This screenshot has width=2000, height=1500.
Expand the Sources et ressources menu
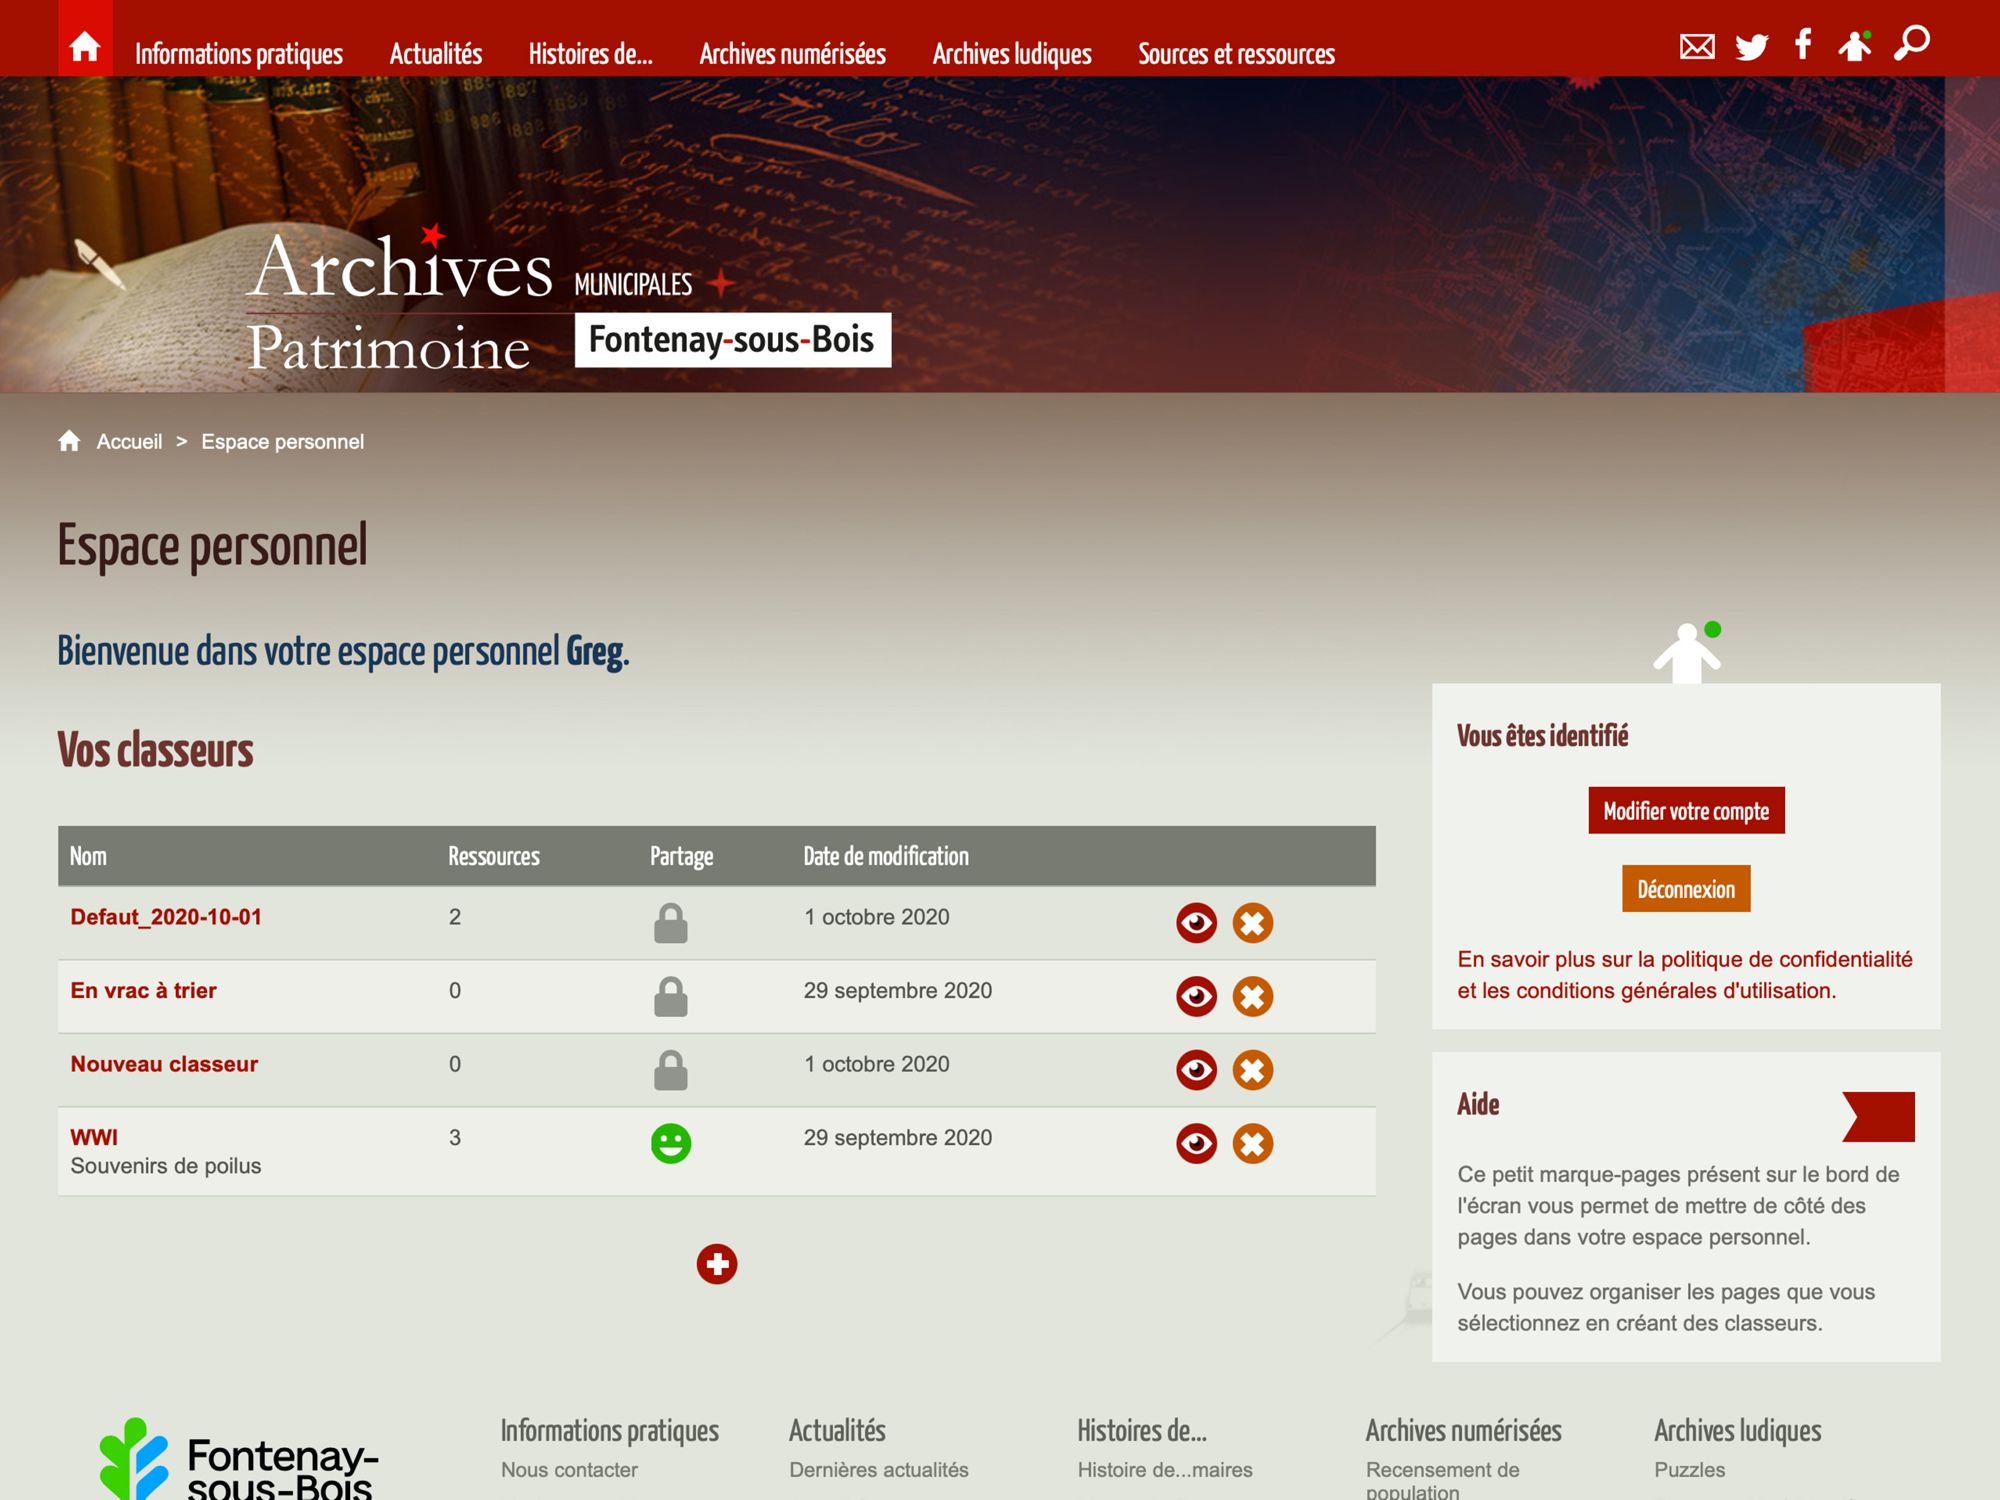pyautogui.click(x=1236, y=54)
